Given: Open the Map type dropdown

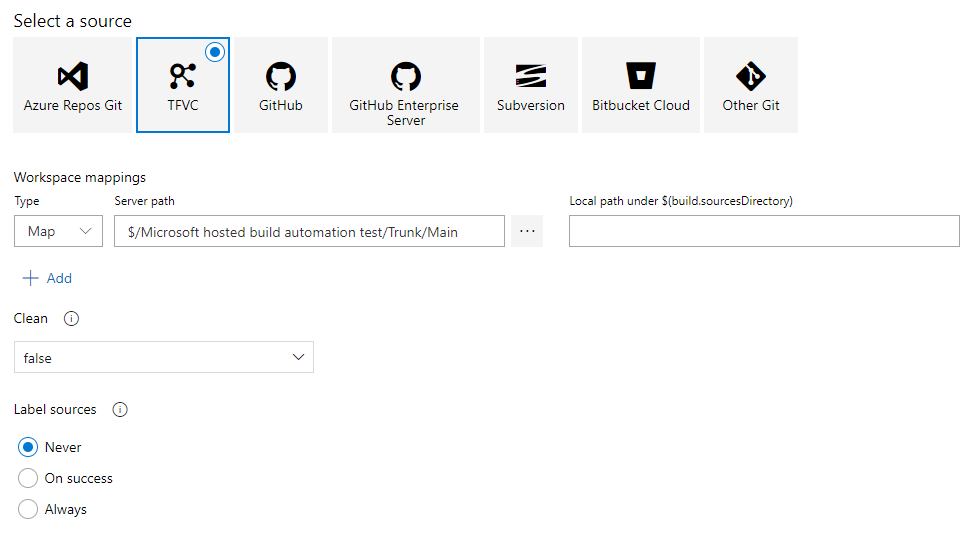Looking at the screenshot, I should click(x=58, y=231).
